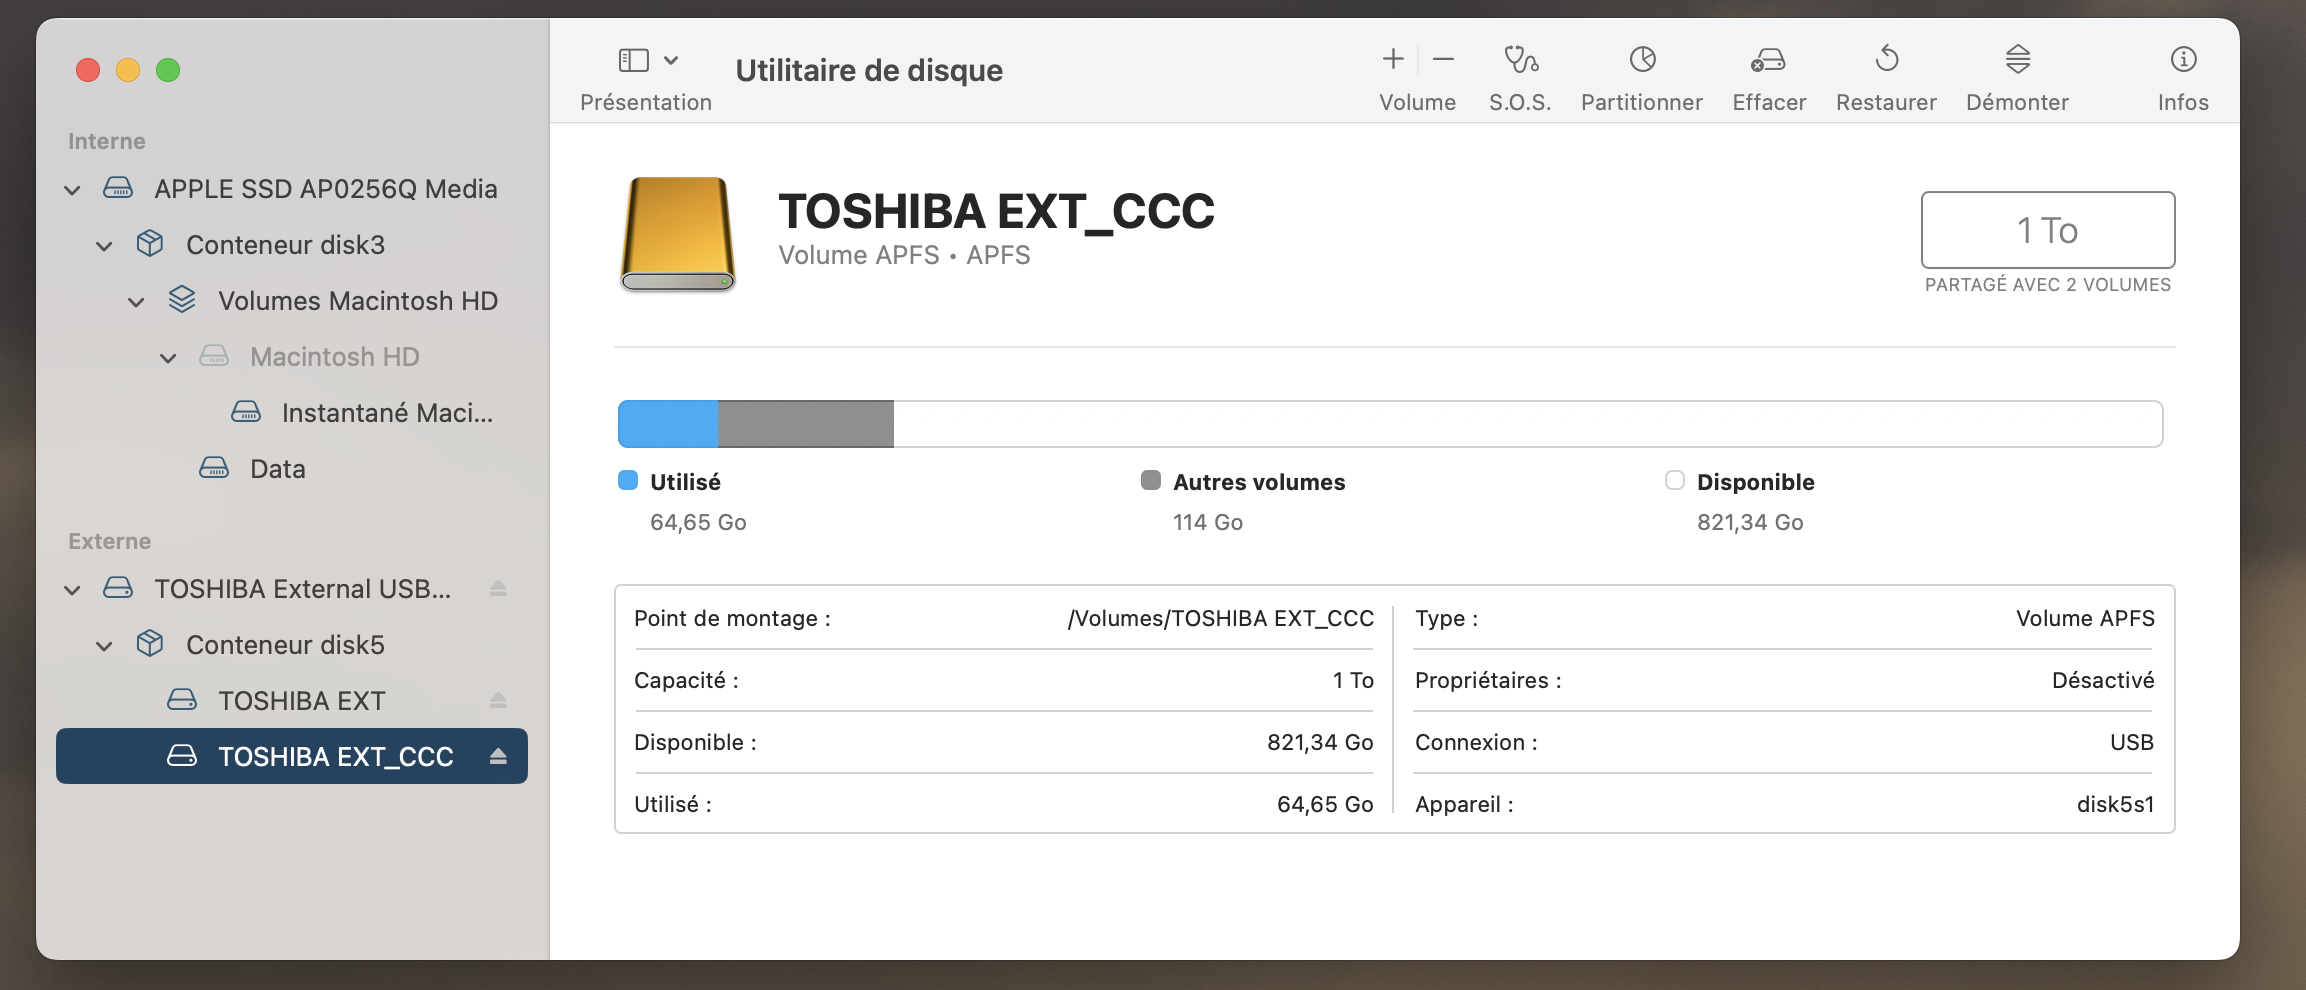Viewport: 2306px width, 990px height.
Task: Eject the TOSHIBA External USB disk
Action: tap(498, 589)
